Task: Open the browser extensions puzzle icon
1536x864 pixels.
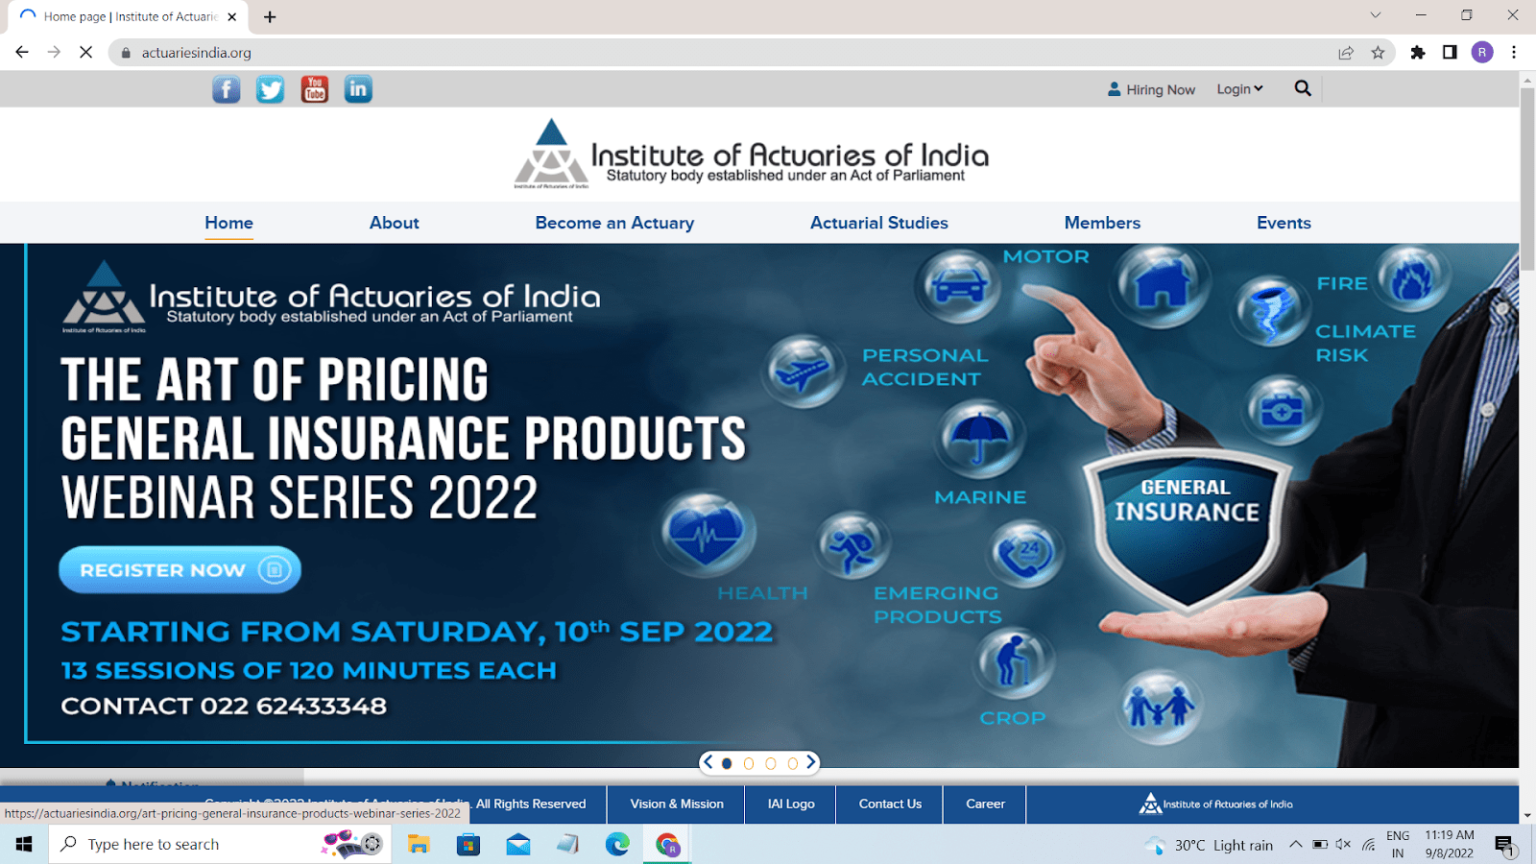Action: pyautogui.click(x=1417, y=52)
